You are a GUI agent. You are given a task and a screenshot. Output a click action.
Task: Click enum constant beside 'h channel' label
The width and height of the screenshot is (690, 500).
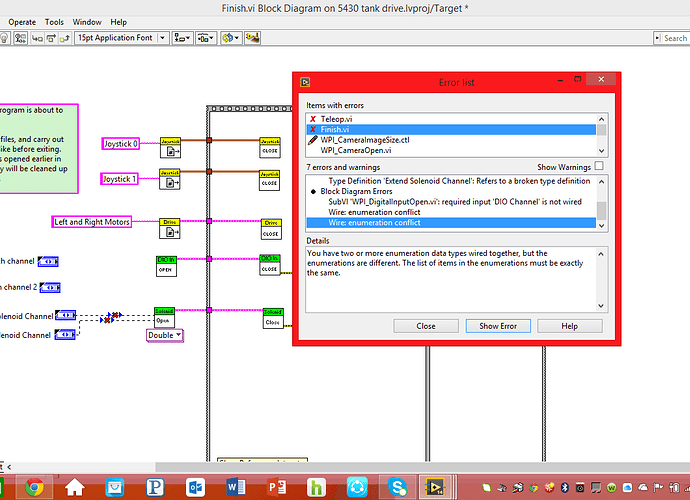pos(48,261)
